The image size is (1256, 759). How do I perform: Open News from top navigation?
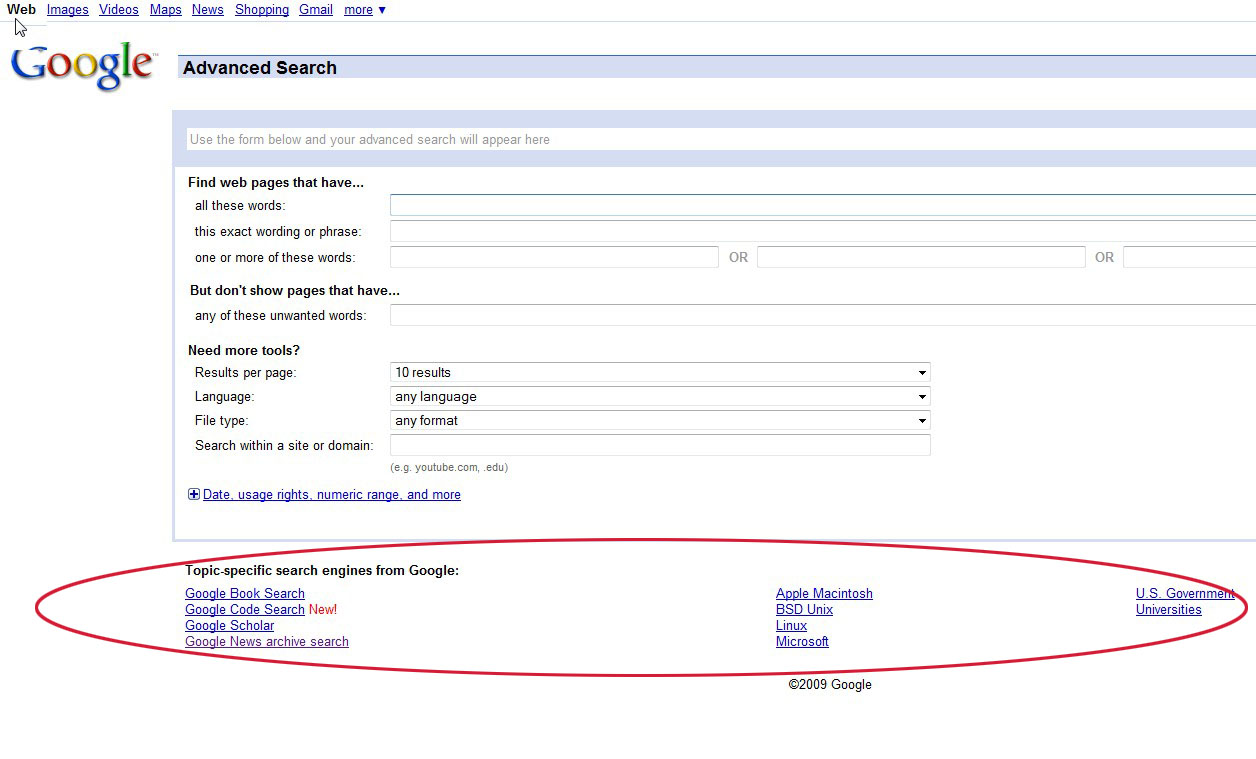[208, 10]
